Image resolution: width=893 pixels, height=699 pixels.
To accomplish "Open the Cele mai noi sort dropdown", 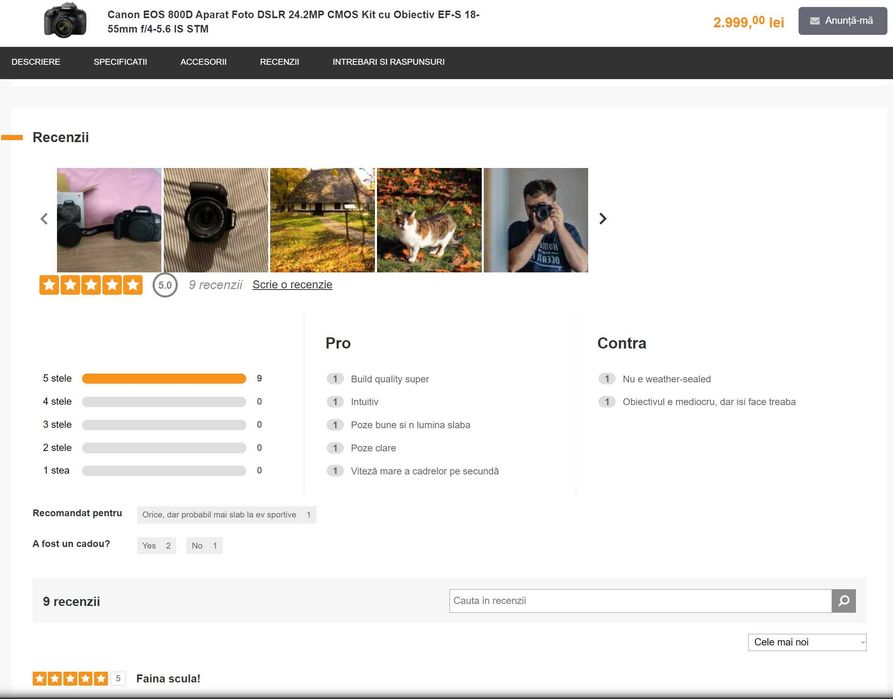I will point(807,642).
